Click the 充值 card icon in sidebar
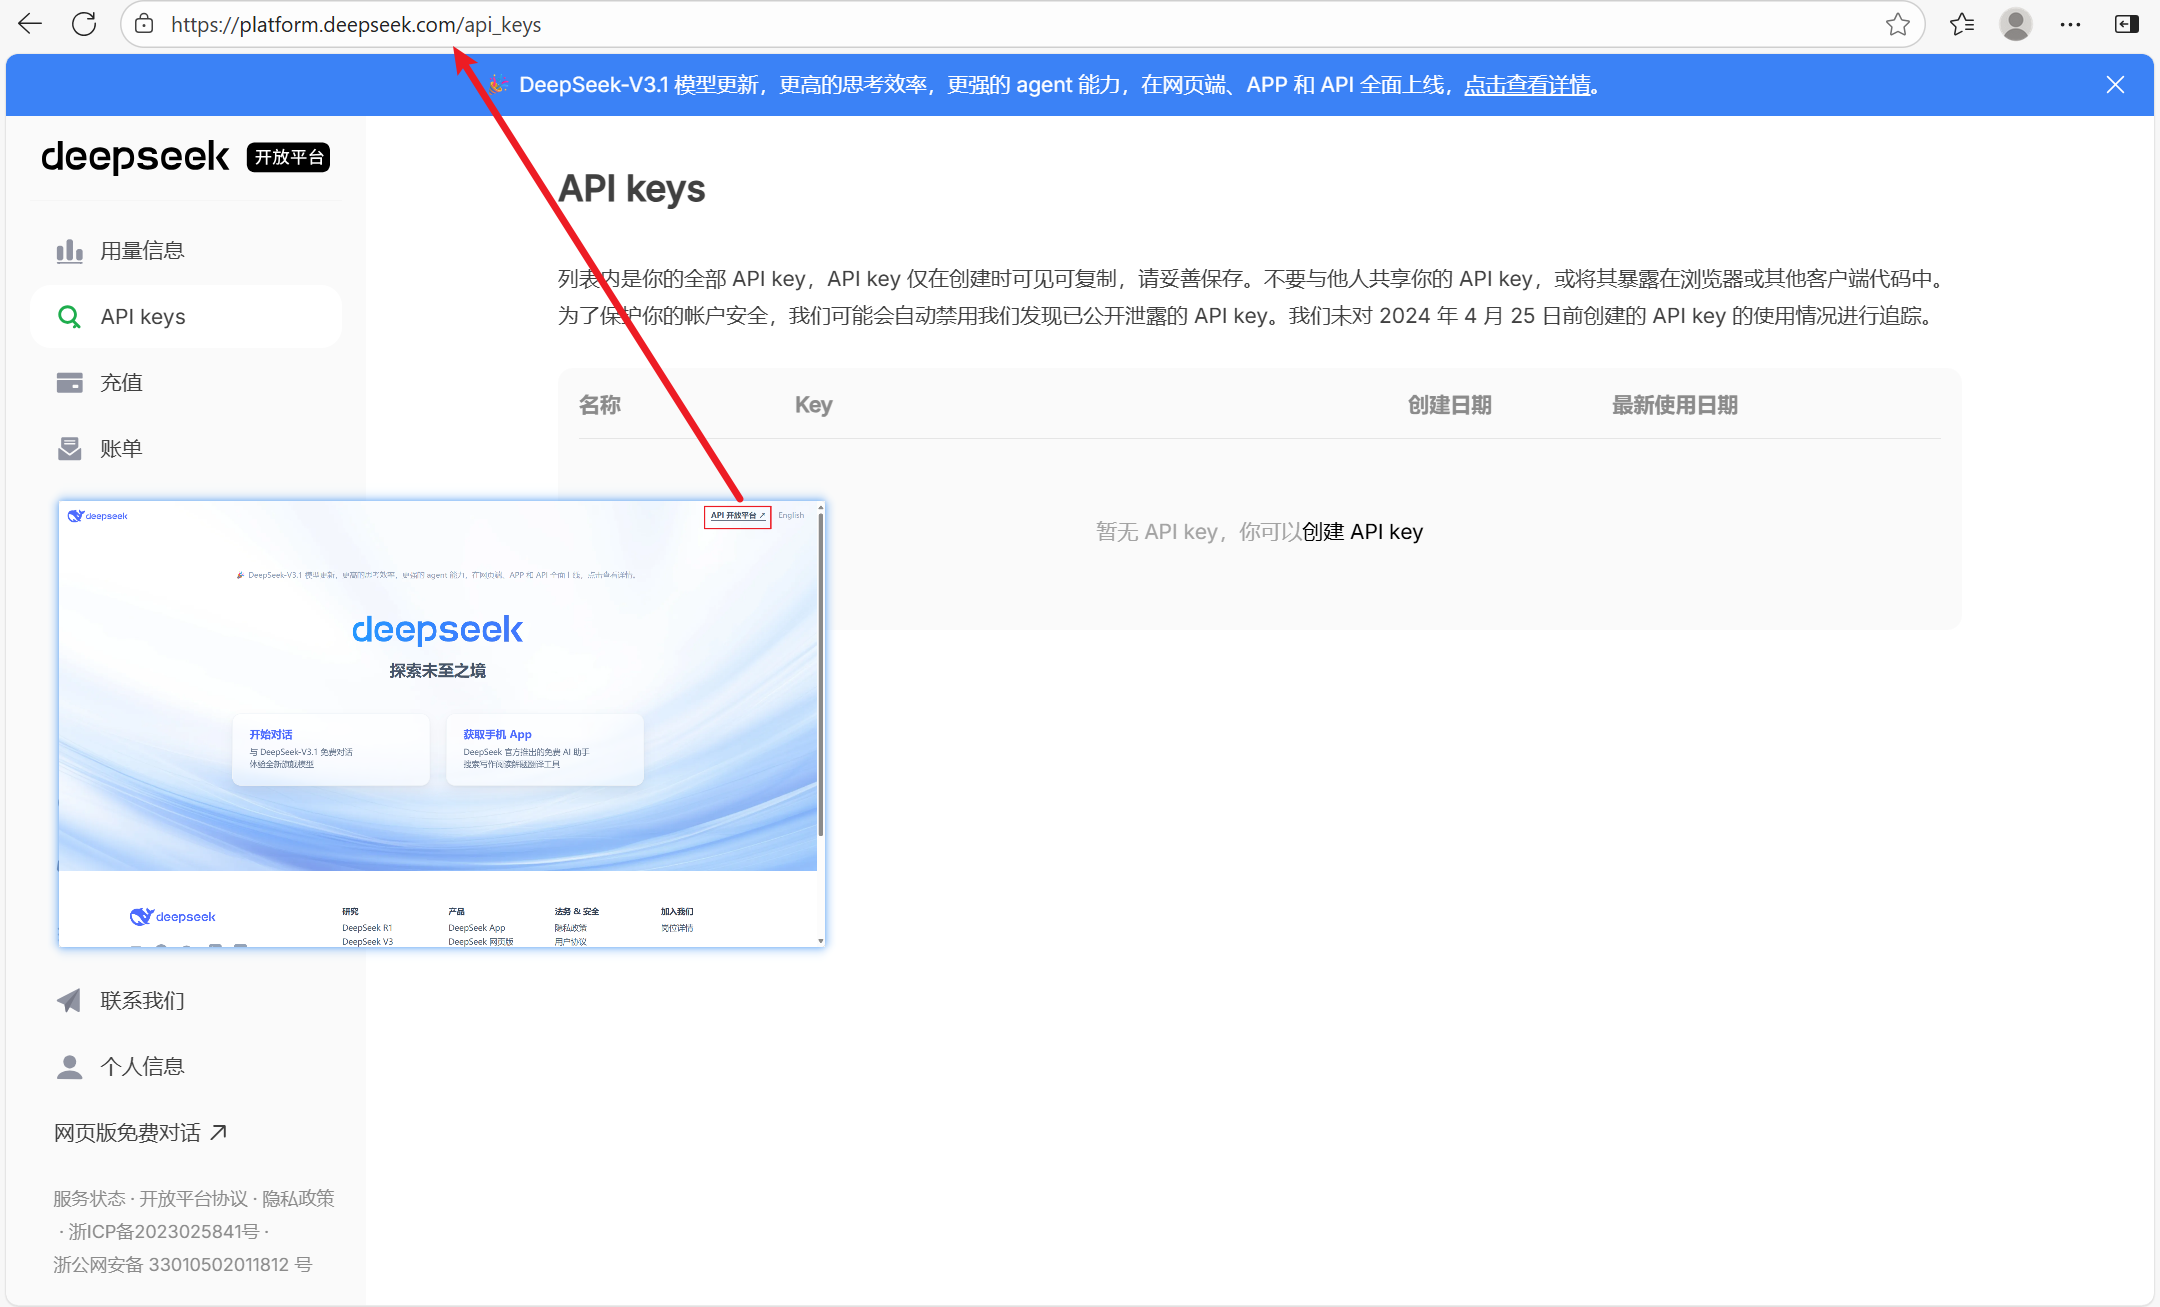2160x1307 pixels. [x=69, y=382]
